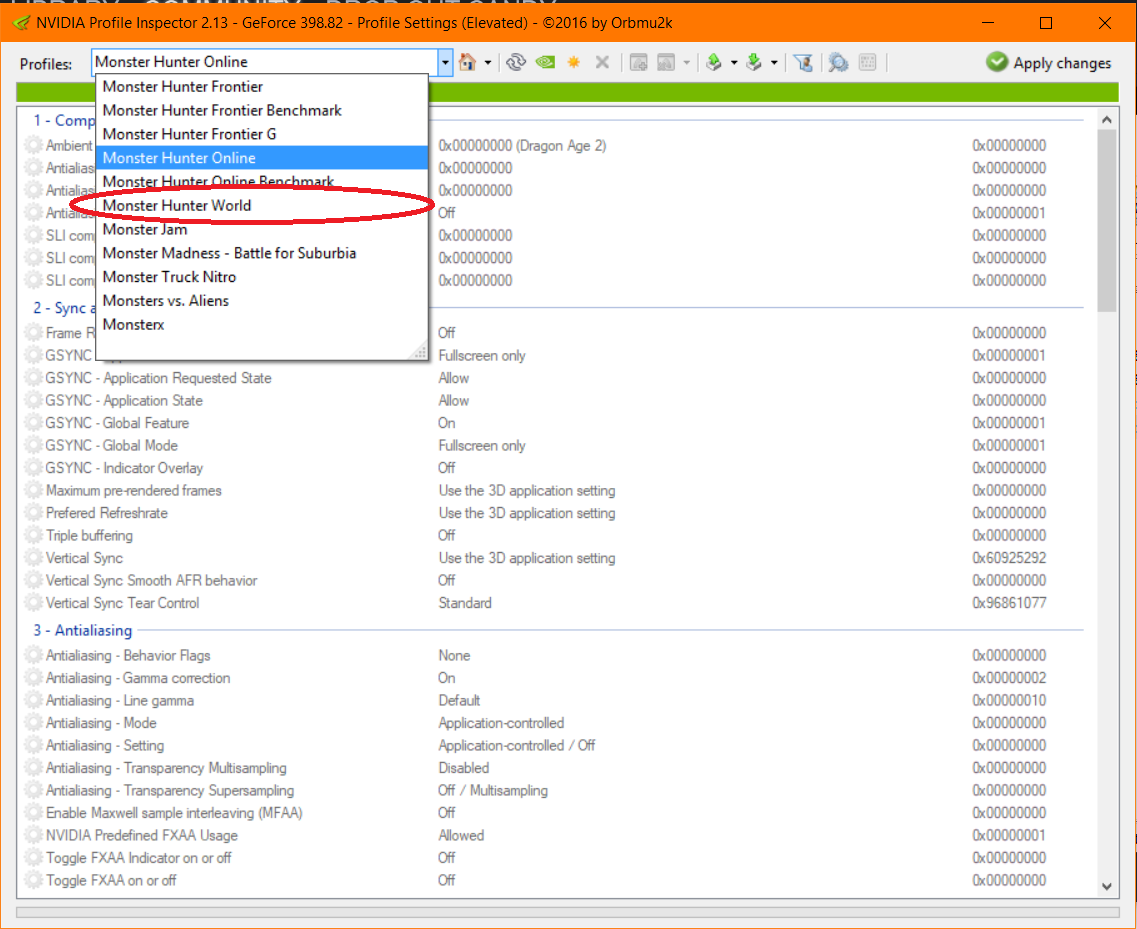Collapse the Profiles combo box arrow
Screen dimensions: 1137x929
[445, 62]
